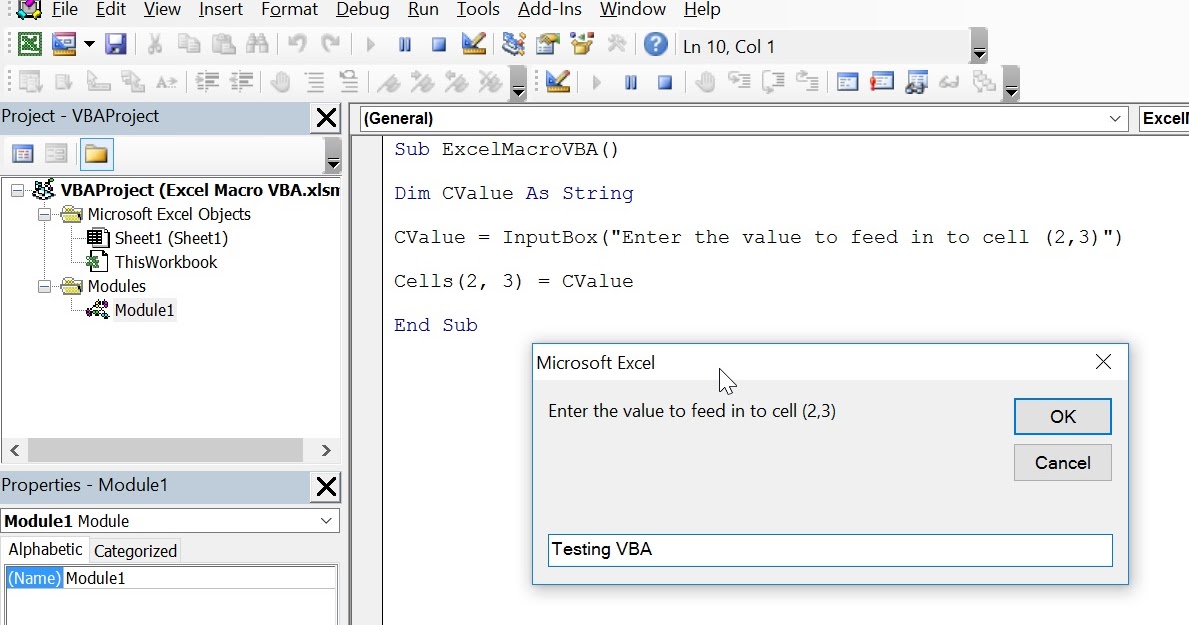Click the Project panel scroll right arrow
Image resolution: width=1189 pixels, height=625 pixels.
click(326, 451)
